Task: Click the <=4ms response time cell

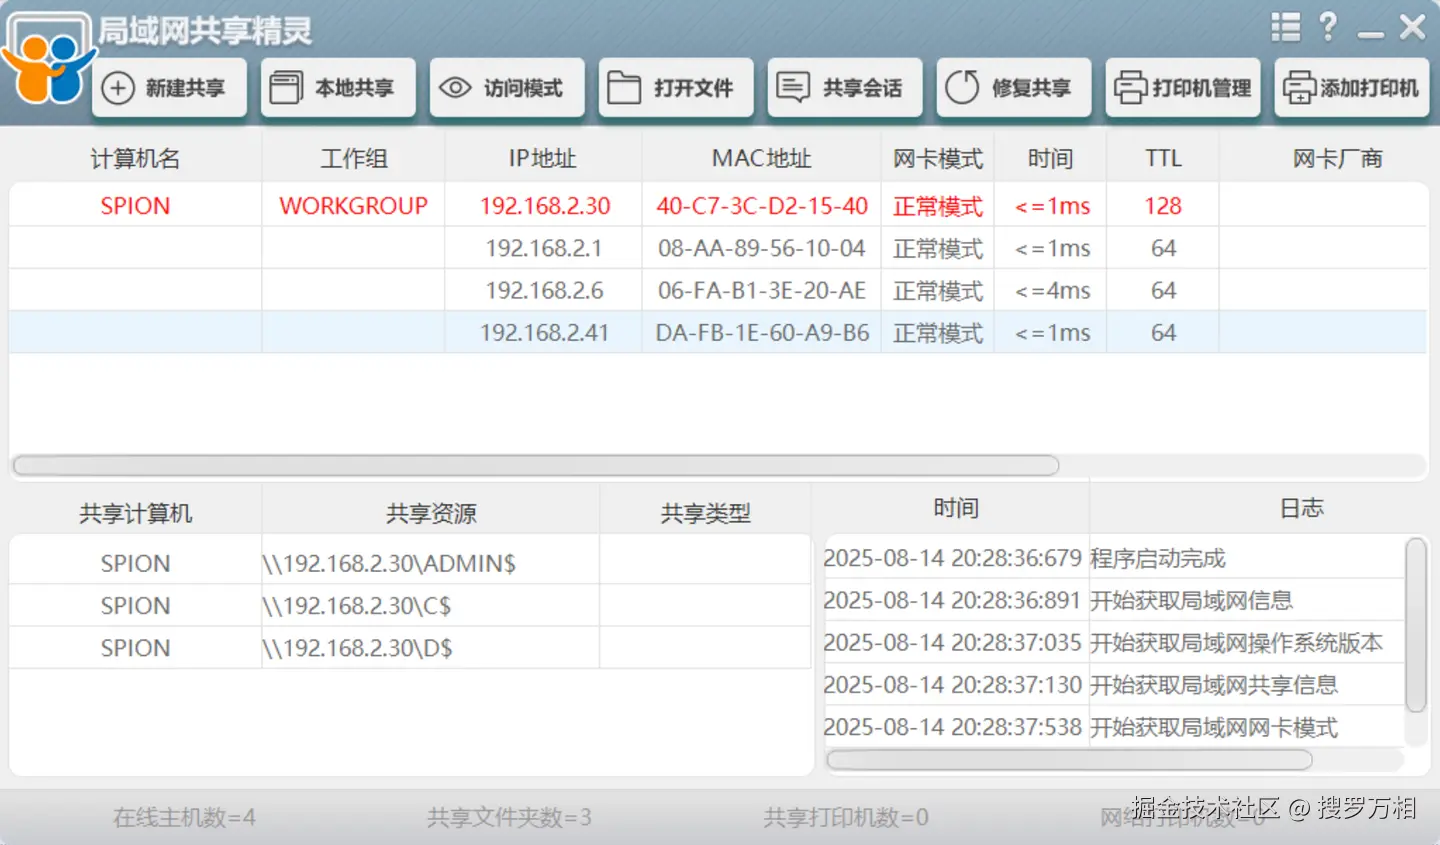Action: point(1051,290)
